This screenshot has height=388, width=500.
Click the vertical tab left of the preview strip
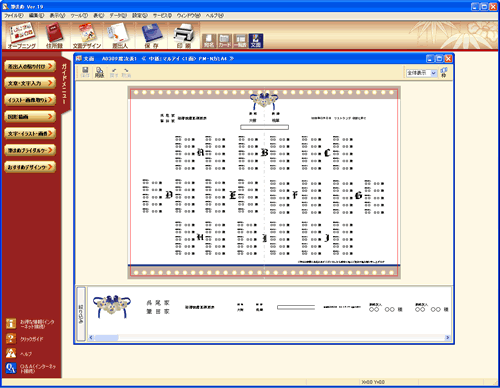[81, 313]
